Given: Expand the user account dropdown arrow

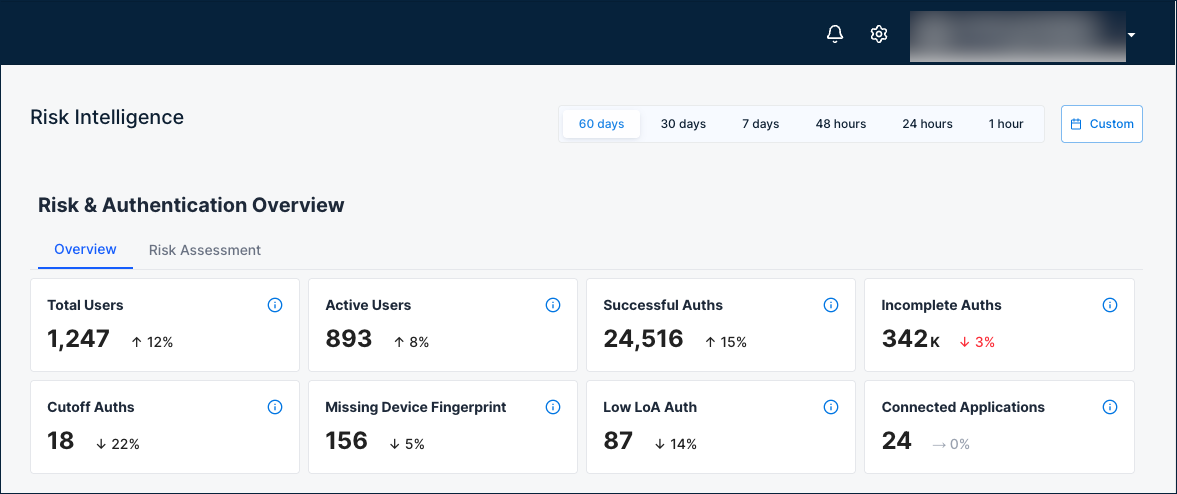Looking at the screenshot, I should (x=1131, y=35).
